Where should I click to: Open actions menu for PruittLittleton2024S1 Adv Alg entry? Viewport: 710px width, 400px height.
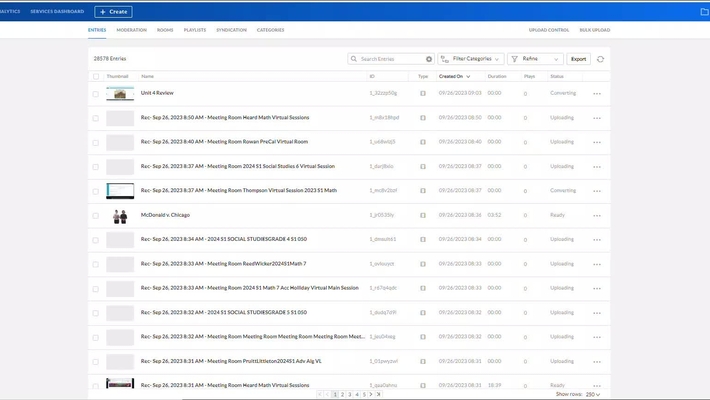point(597,362)
